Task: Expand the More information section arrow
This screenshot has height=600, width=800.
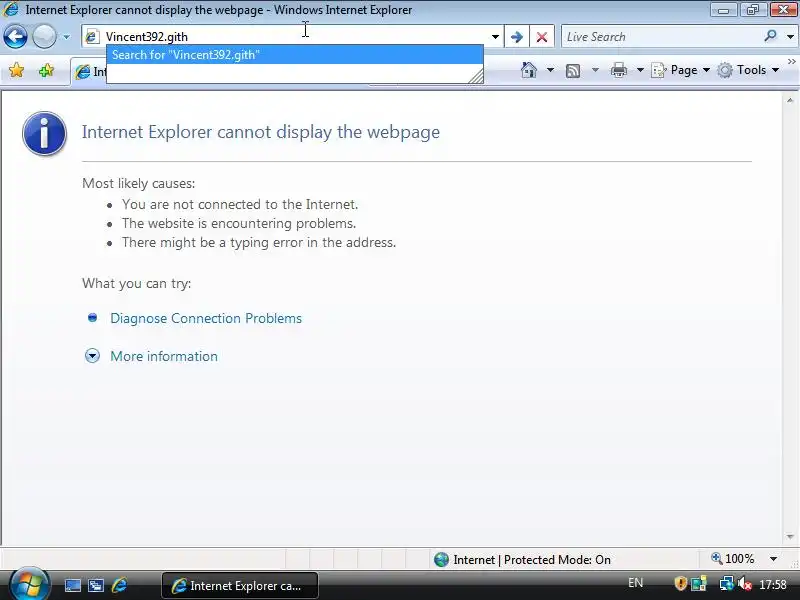Action: point(92,356)
